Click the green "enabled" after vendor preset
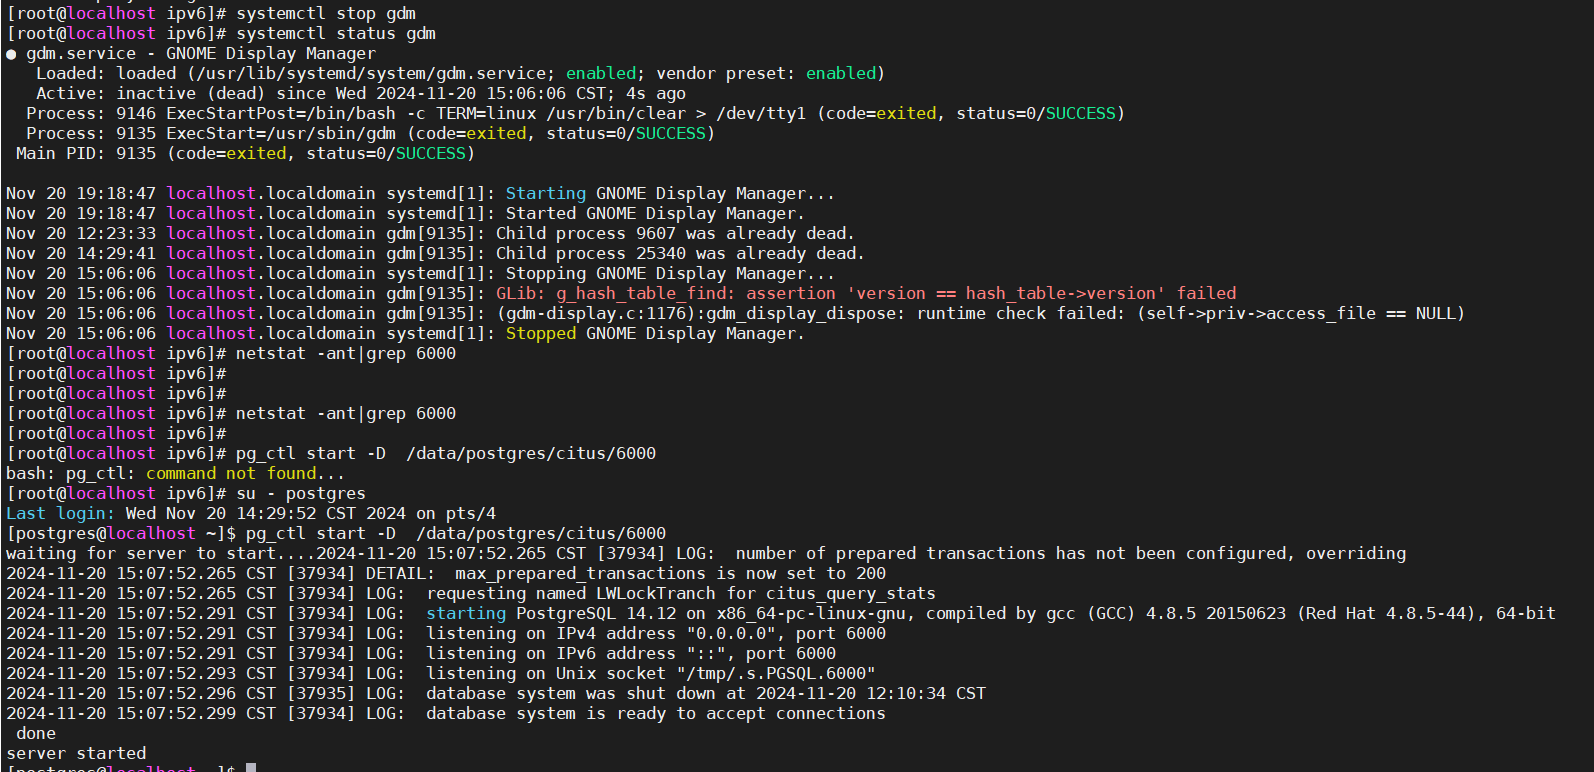 tap(841, 74)
